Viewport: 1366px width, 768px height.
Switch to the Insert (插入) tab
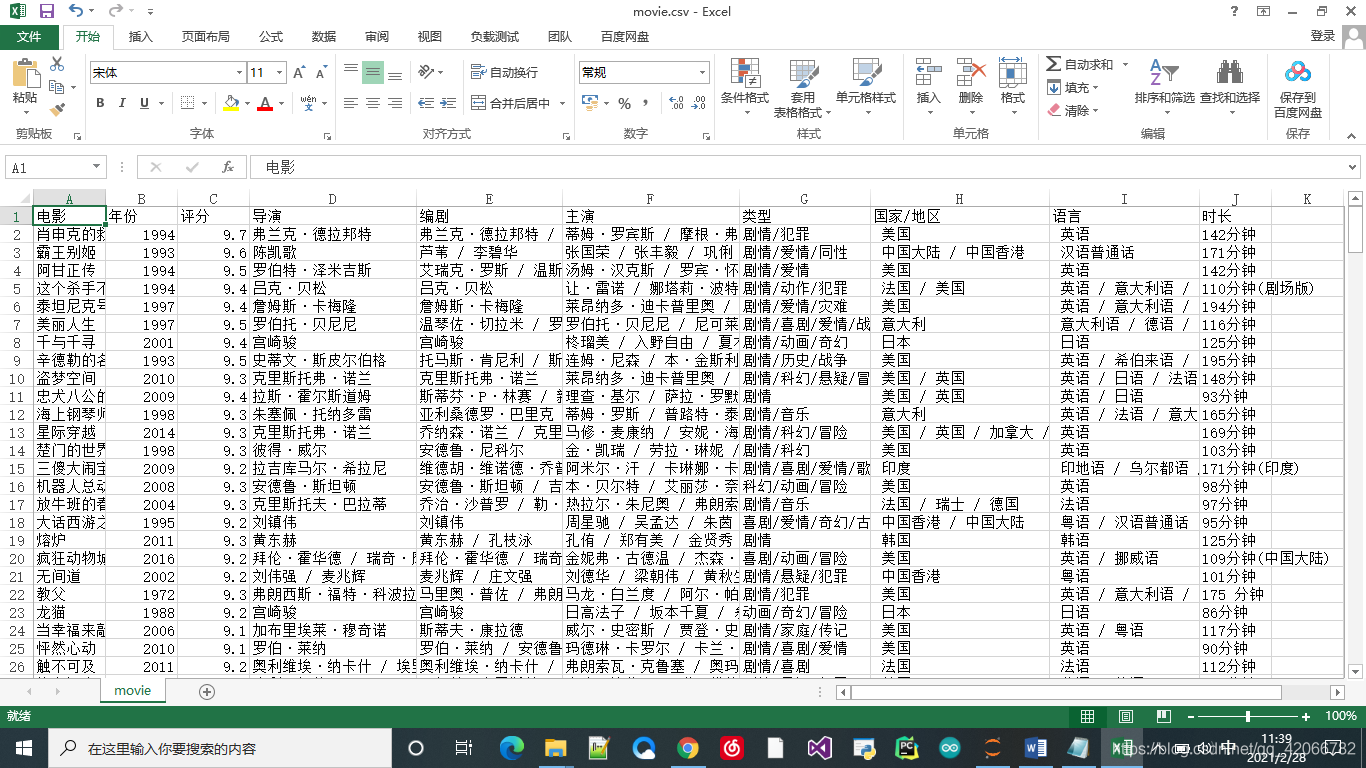click(x=141, y=37)
